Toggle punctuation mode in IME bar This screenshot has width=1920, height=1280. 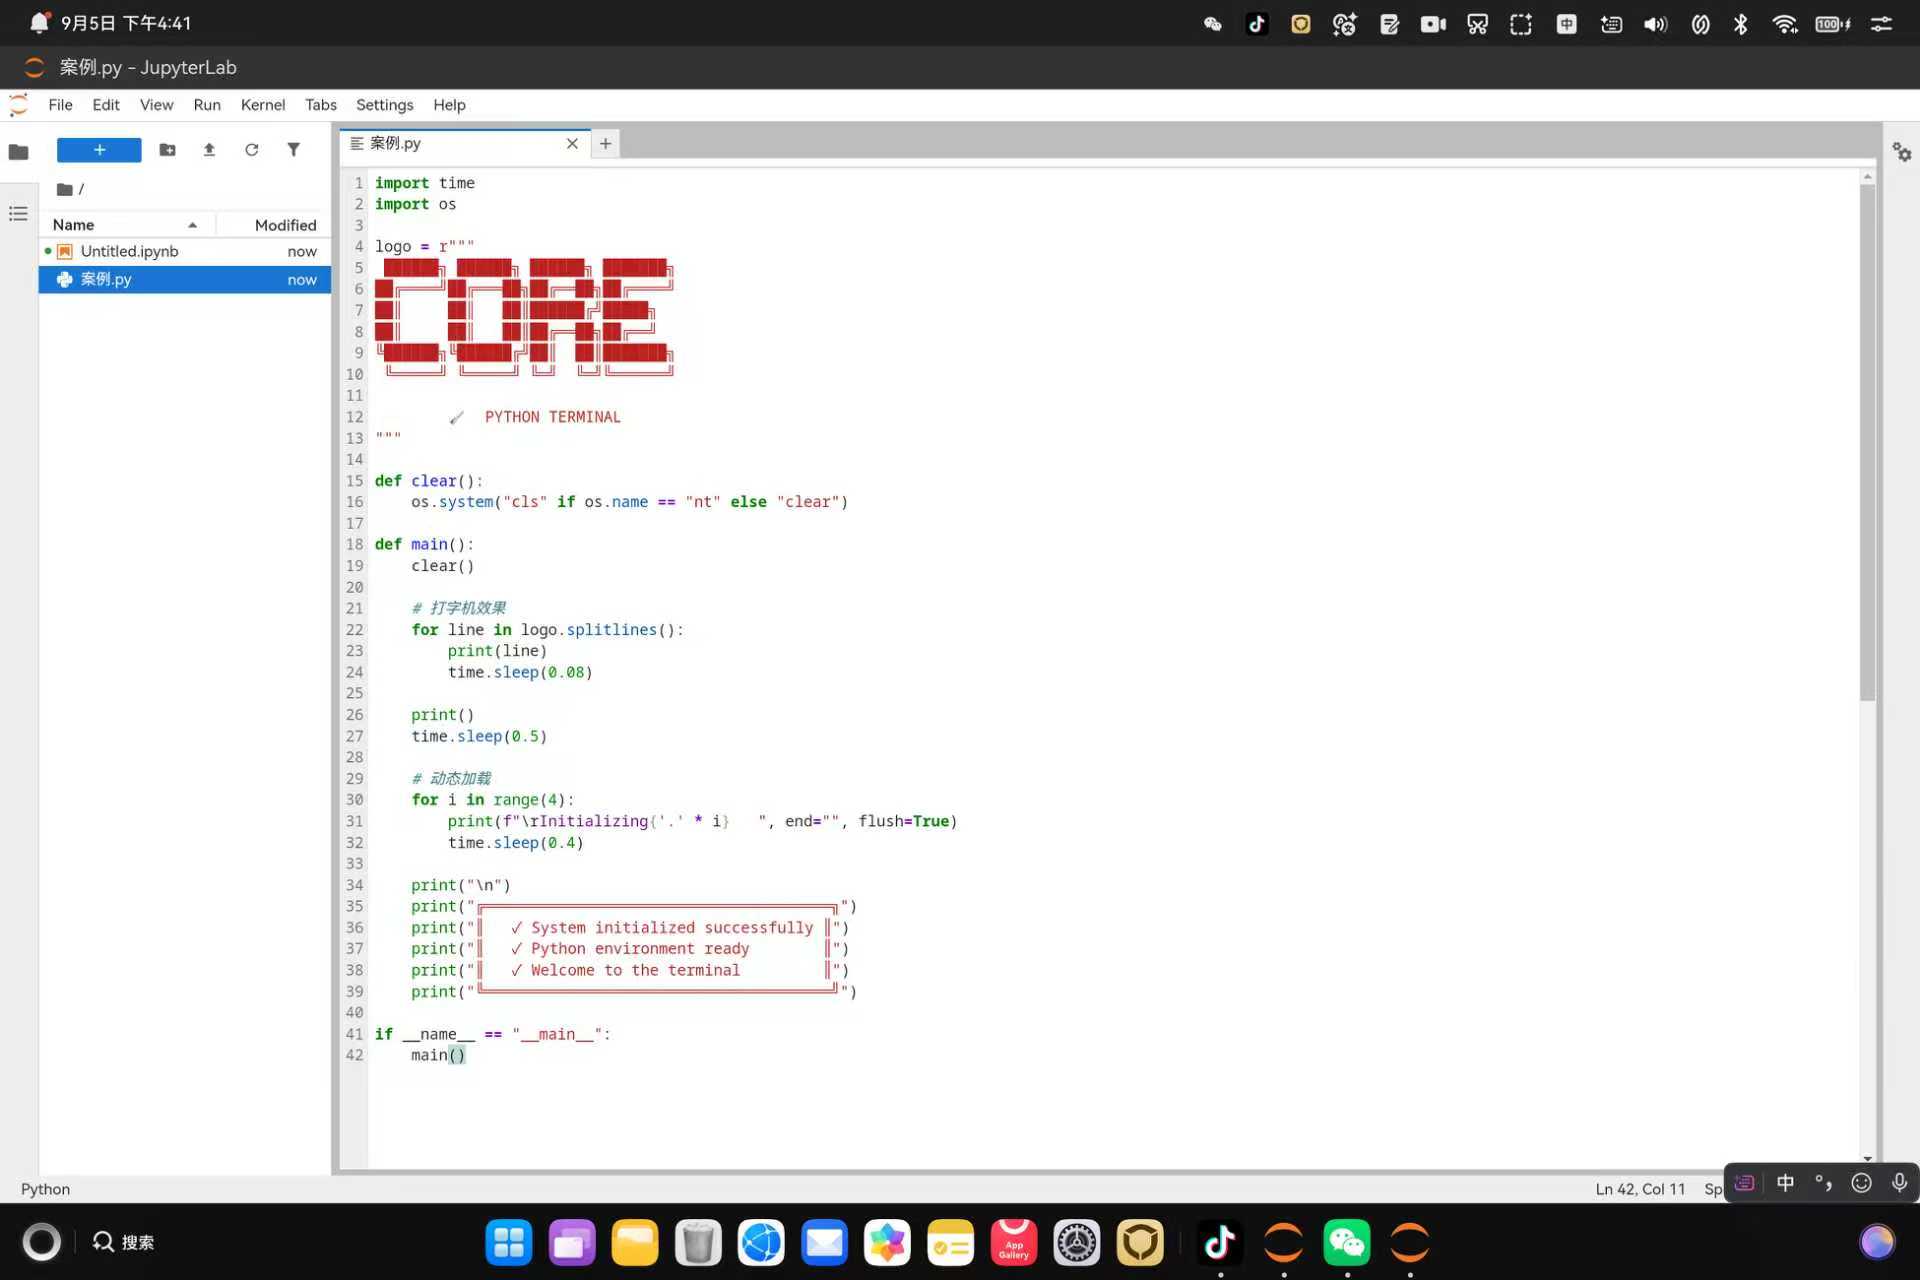point(1823,1183)
